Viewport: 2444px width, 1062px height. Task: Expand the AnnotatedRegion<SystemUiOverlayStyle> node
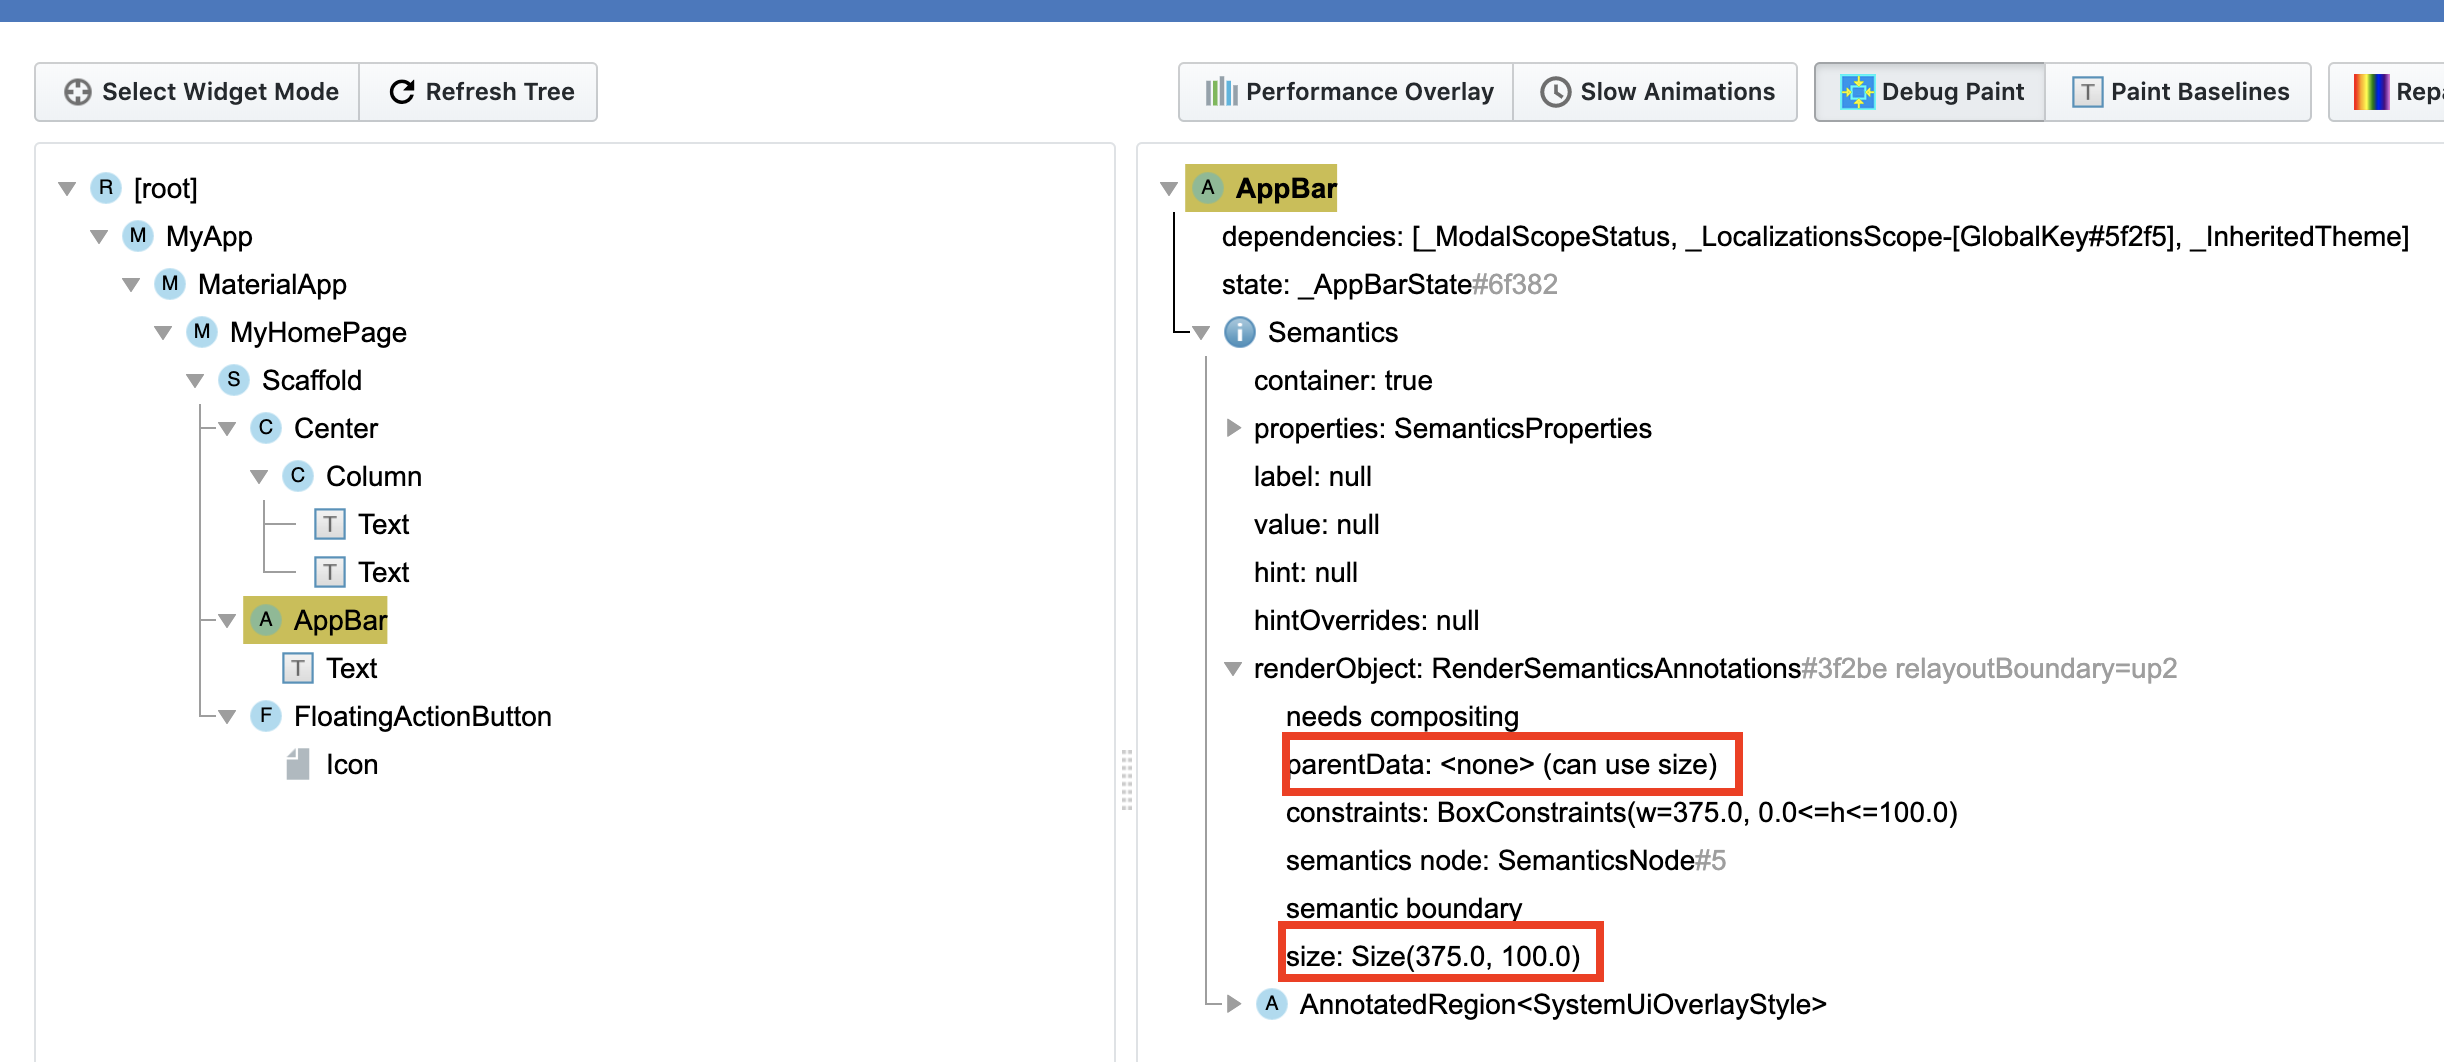click(x=1234, y=1004)
